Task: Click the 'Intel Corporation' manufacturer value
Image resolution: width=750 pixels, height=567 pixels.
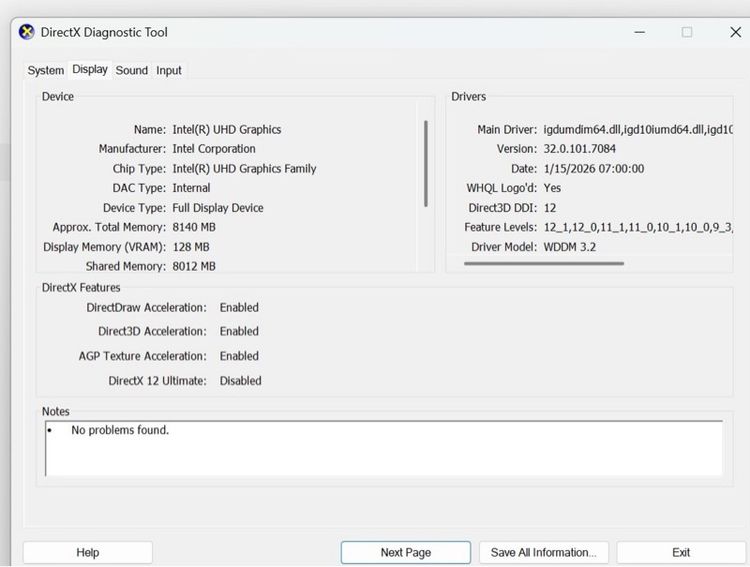Action: pyautogui.click(x=214, y=149)
